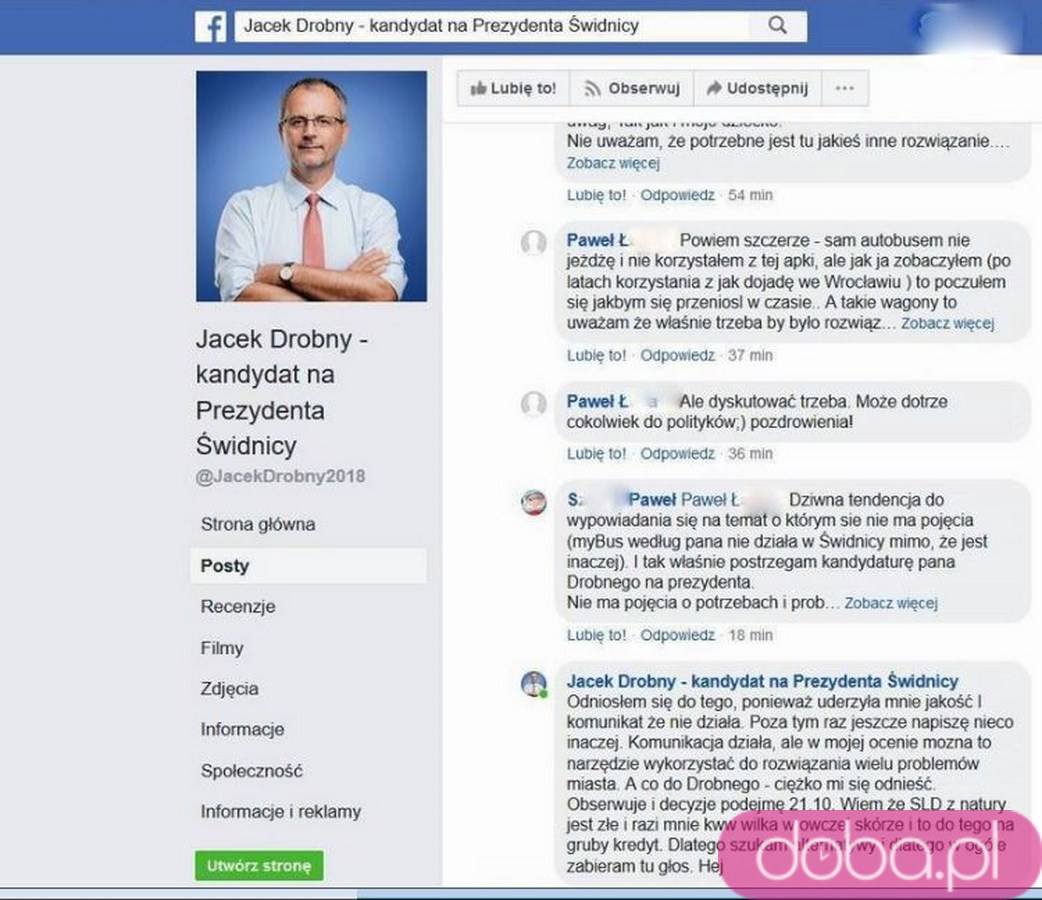Image resolution: width=1042 pixels, height=900 pixels.
Task: Expand 'Dziwna tendencja' comment with Zobacz więcej
Action: (x=890, y=604)
